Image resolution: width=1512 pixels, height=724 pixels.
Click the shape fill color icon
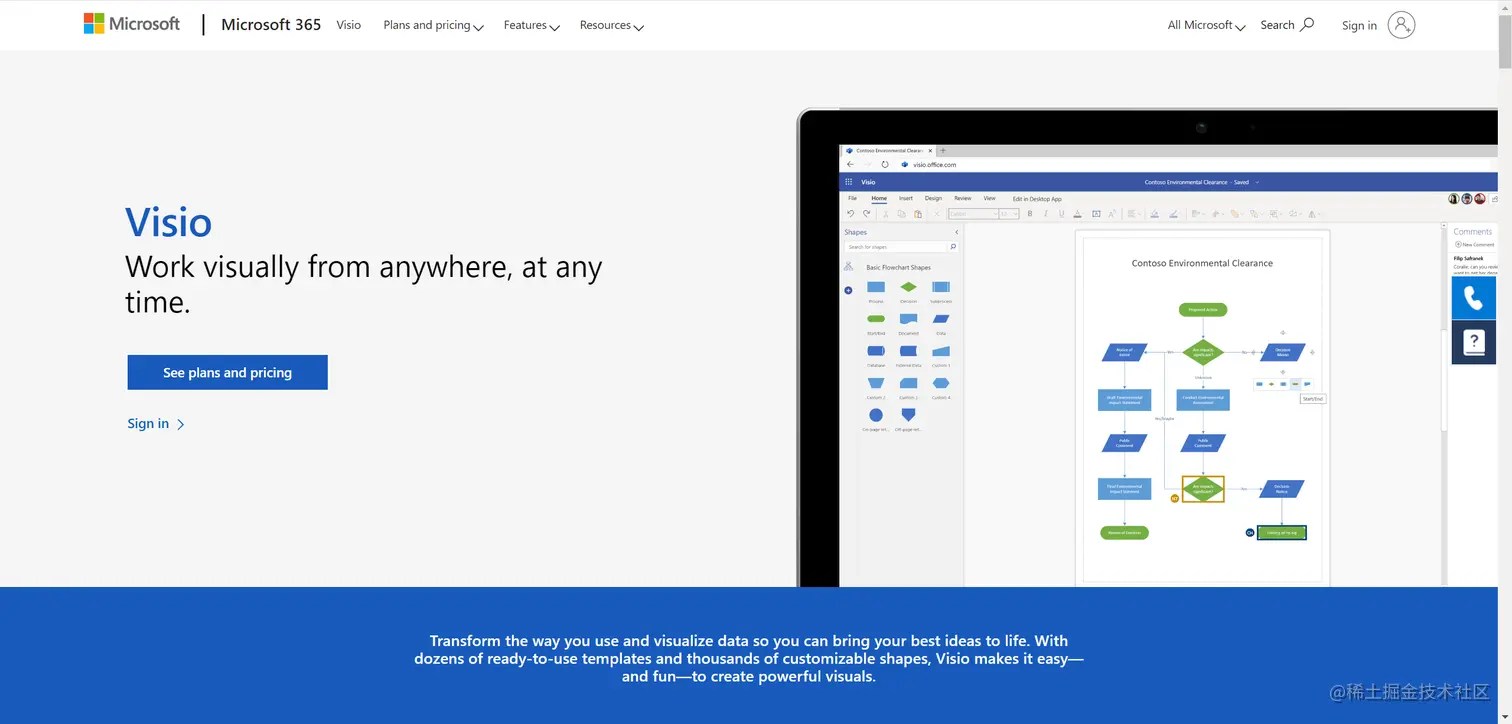[x=1154, y=214]
